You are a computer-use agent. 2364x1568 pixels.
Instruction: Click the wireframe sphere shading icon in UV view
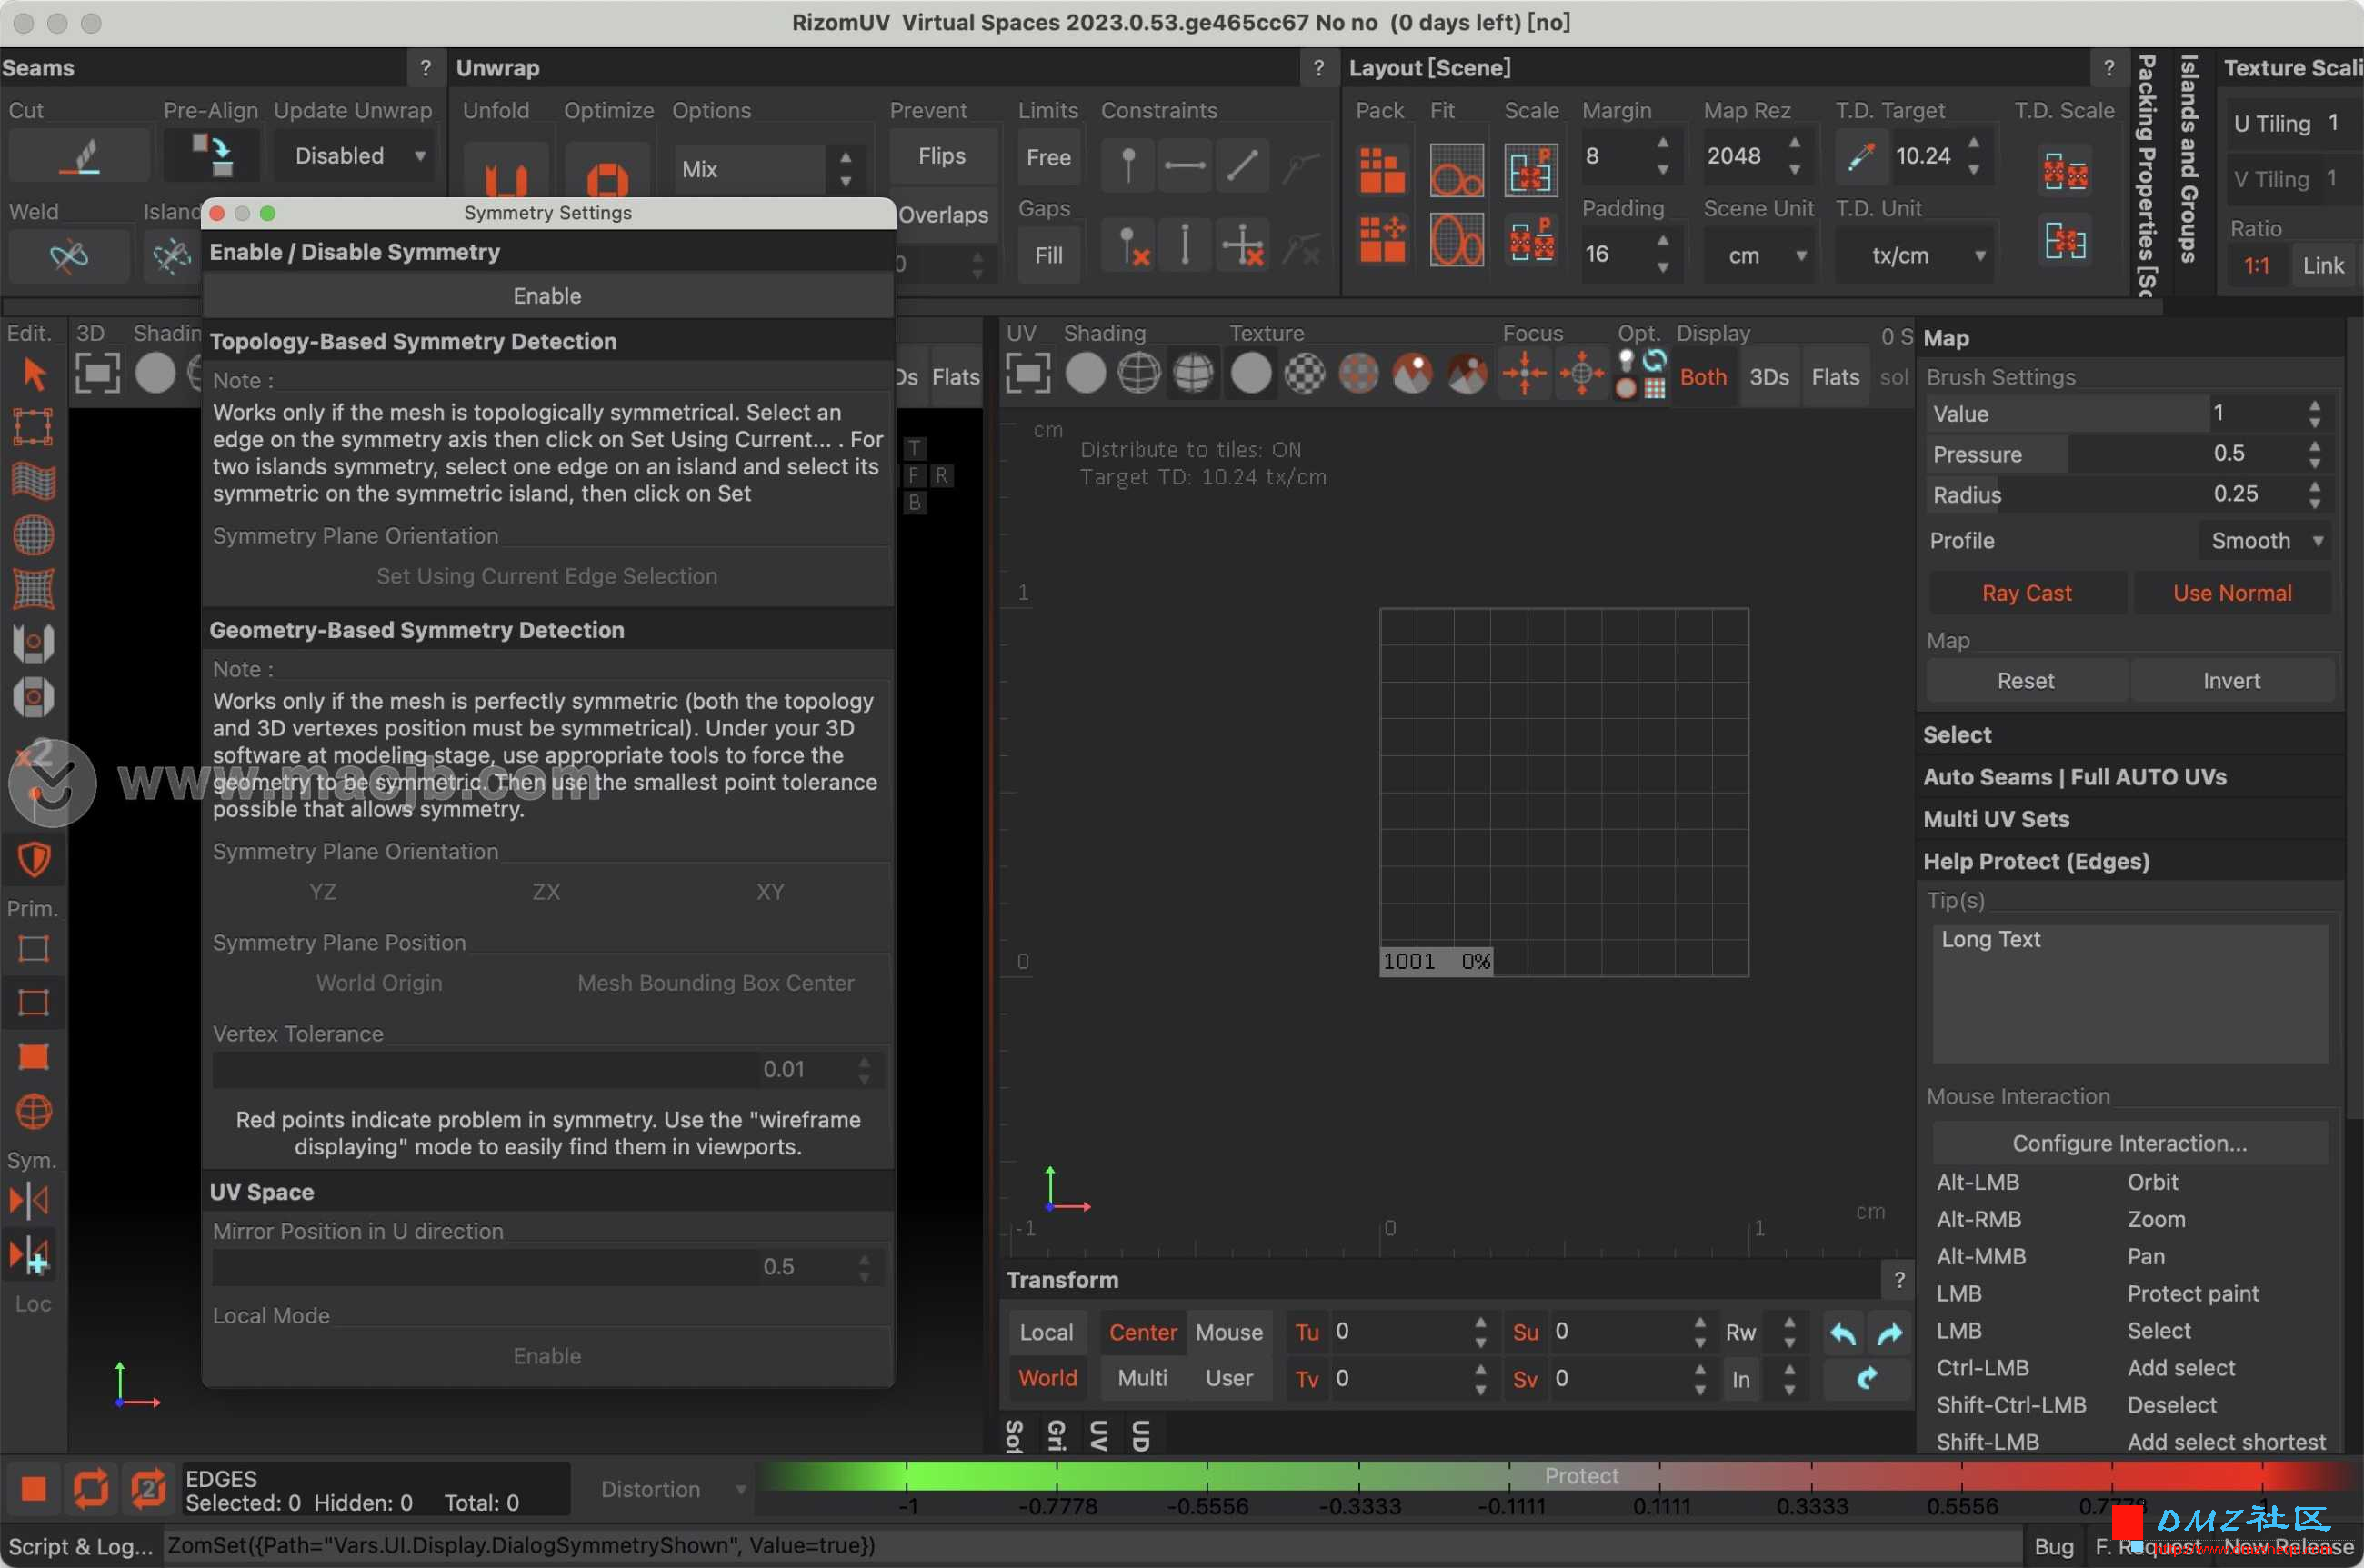(1139, 374)
